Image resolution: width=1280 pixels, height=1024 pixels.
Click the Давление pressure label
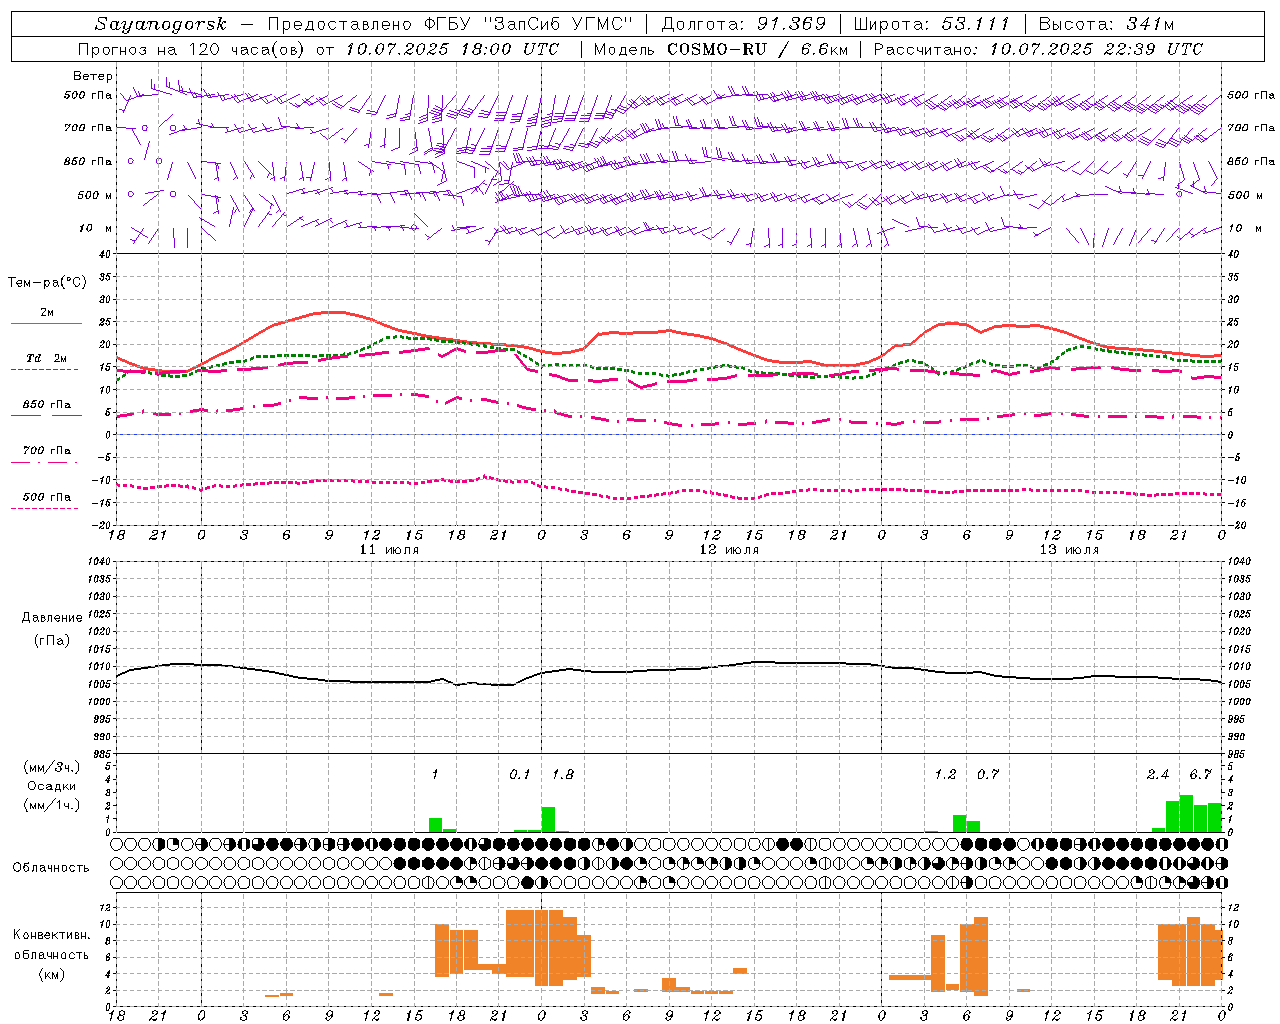click(52, 618)
